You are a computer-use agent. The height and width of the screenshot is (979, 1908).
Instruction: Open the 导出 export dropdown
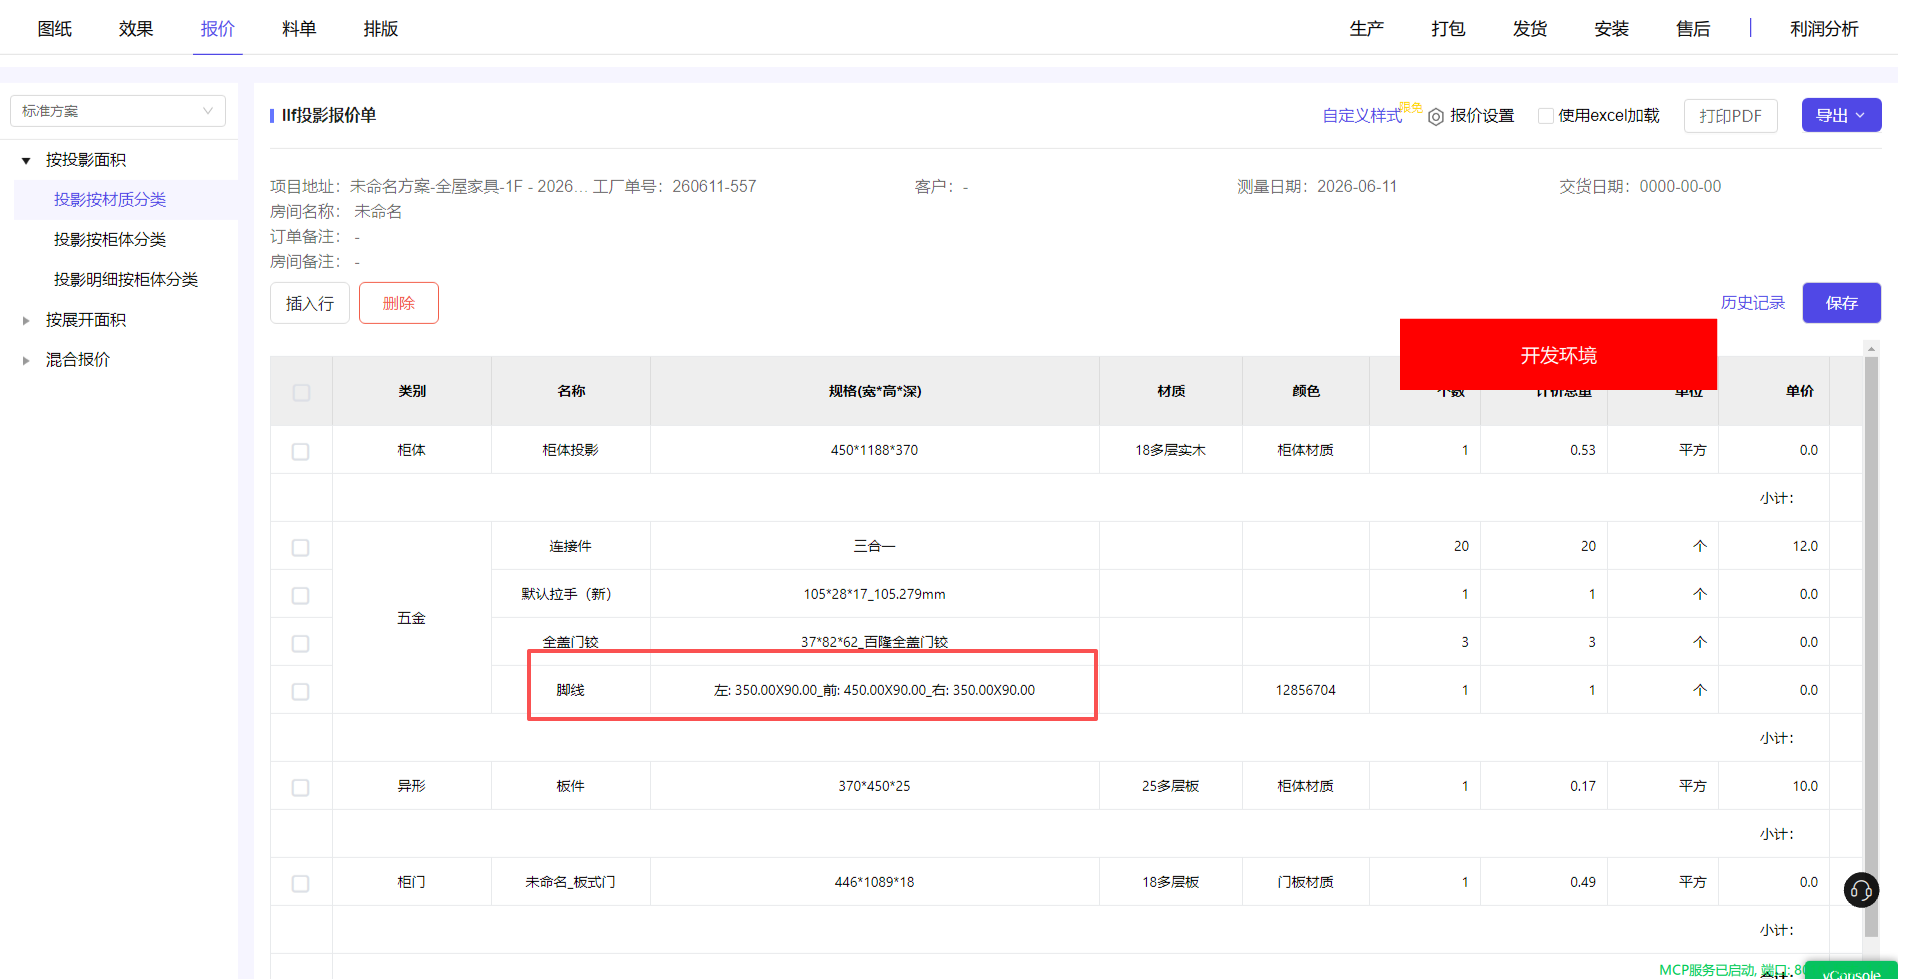tap(1841, 115)
